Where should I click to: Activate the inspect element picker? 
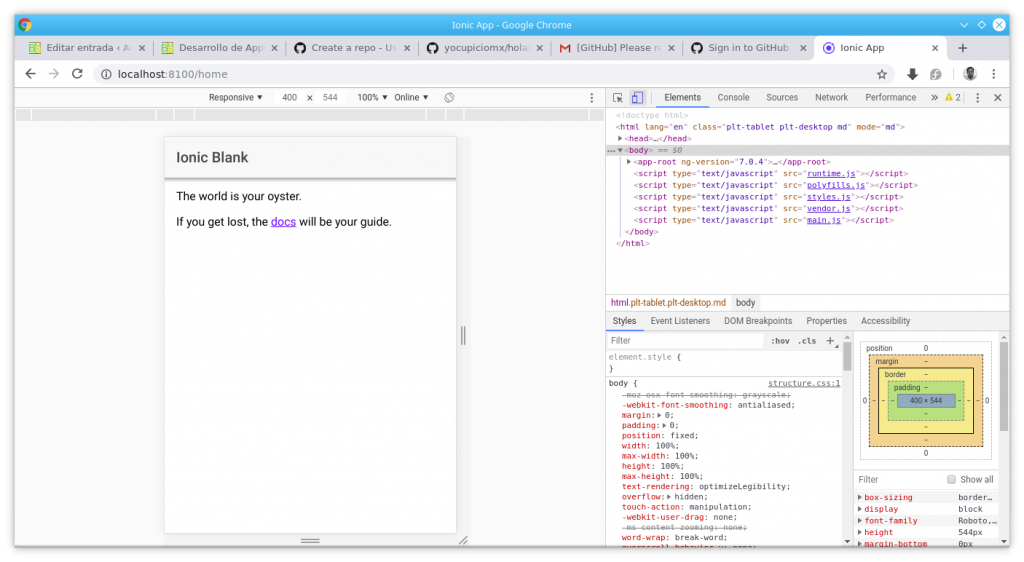pyautogui.click(x=618, y=98)
